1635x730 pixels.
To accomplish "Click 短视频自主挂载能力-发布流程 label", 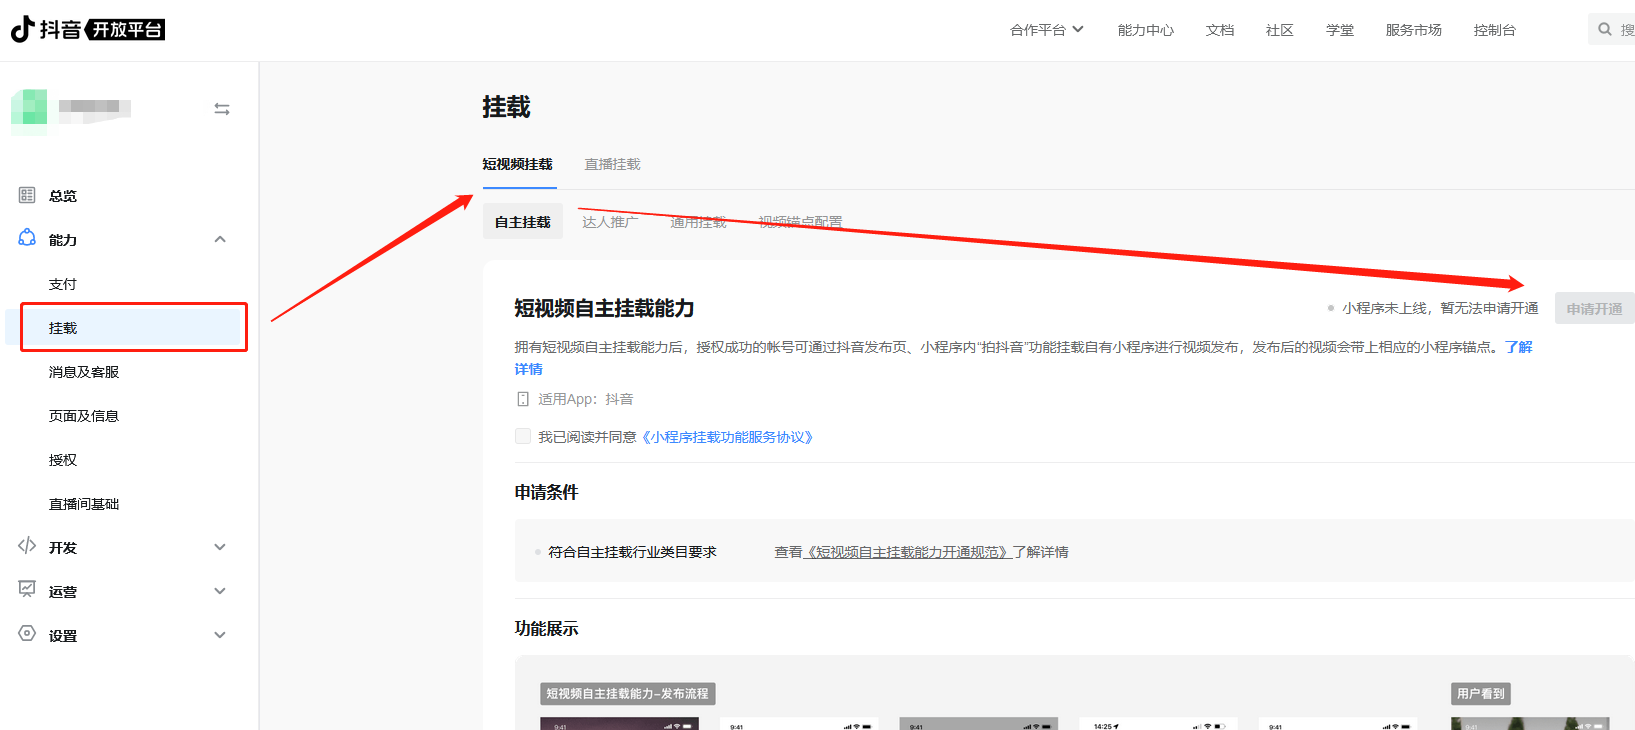I will [628, 694].
